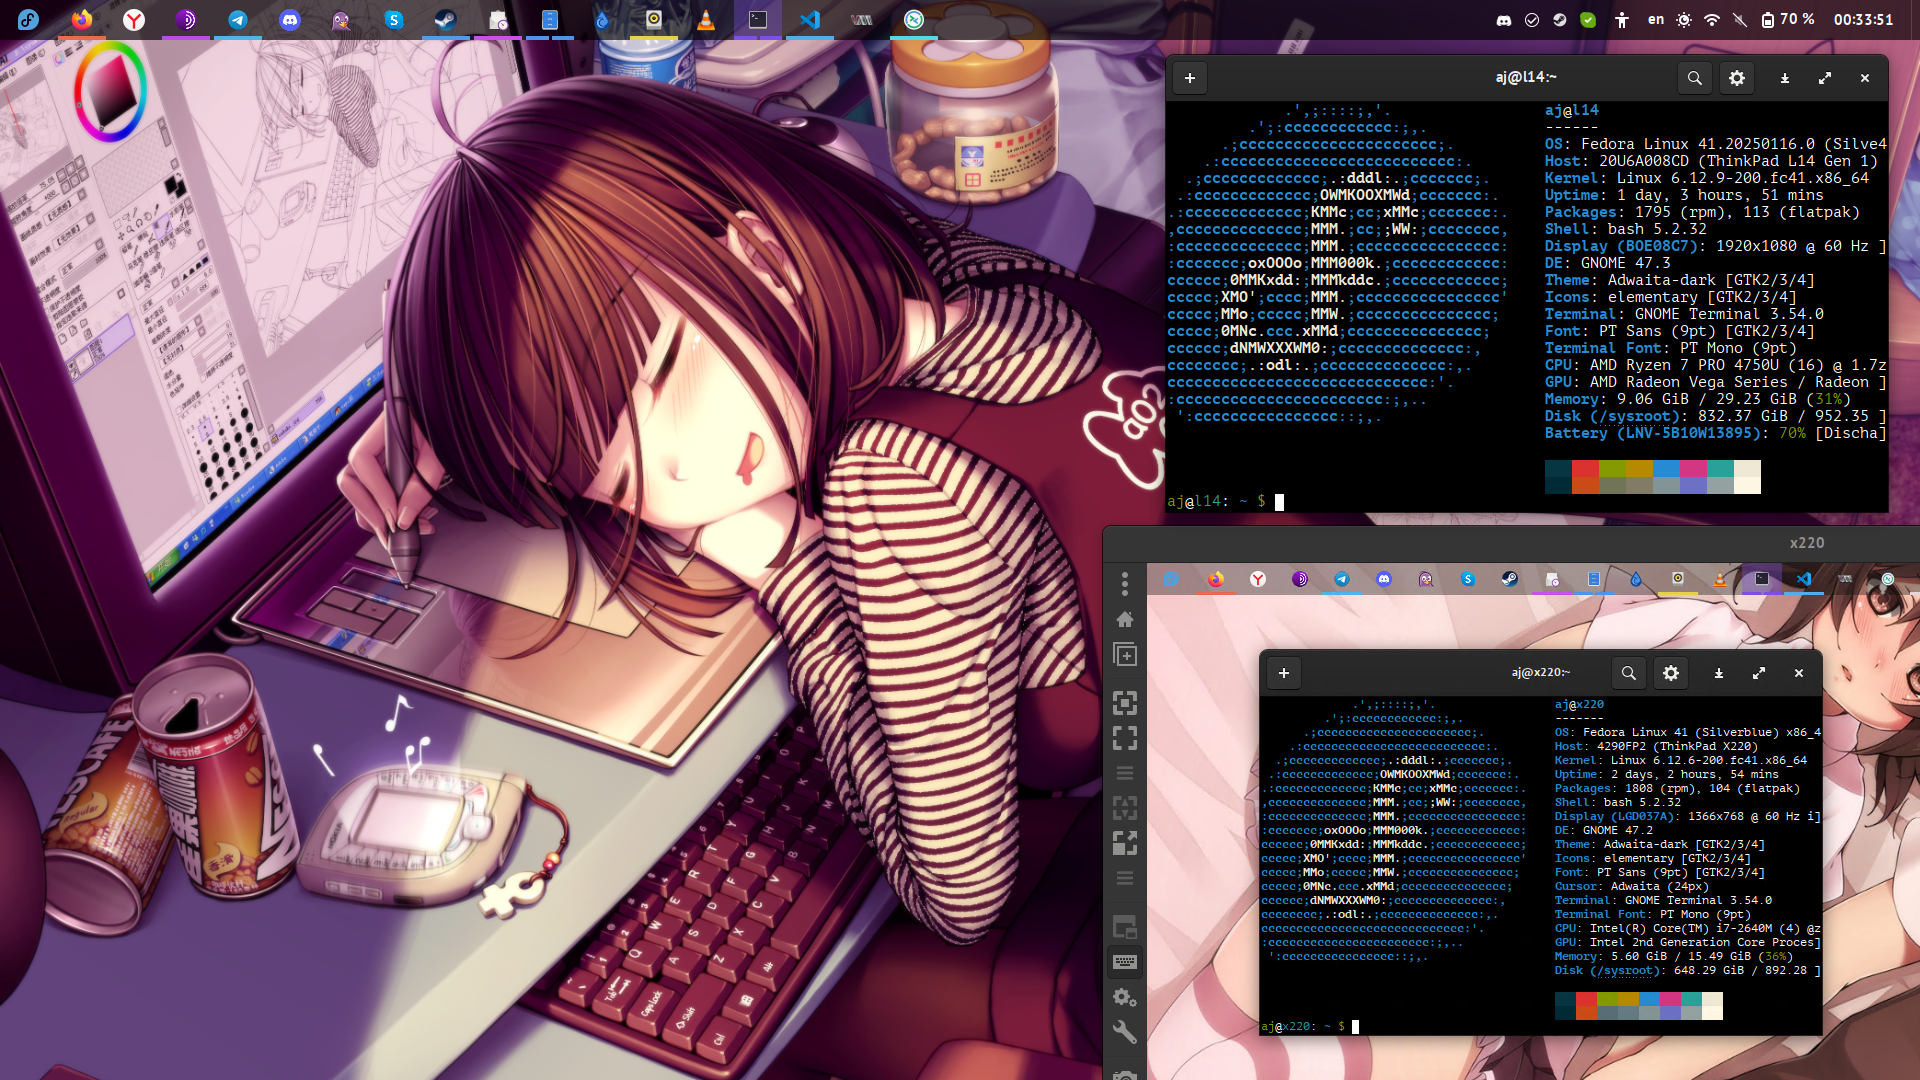Launch Telegram from the top dock
The width and height of the screenshot is (1920, 1080).
click(238, 19)
